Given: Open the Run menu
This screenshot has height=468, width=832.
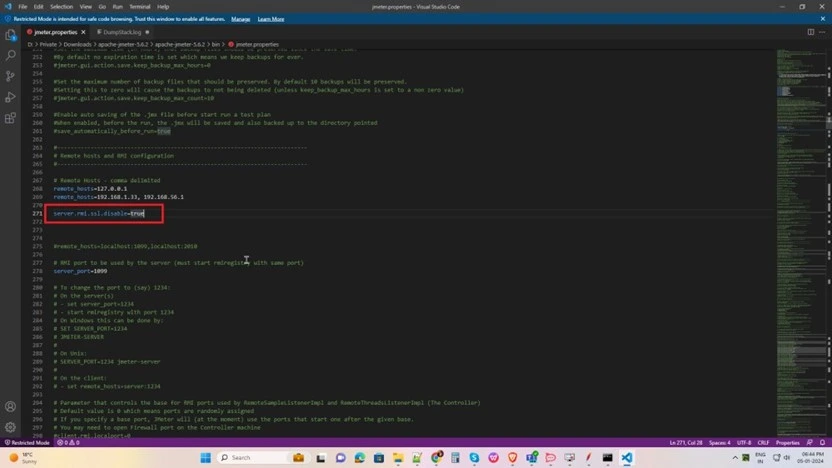Looking at the screenshot, I should pos(117,7).
